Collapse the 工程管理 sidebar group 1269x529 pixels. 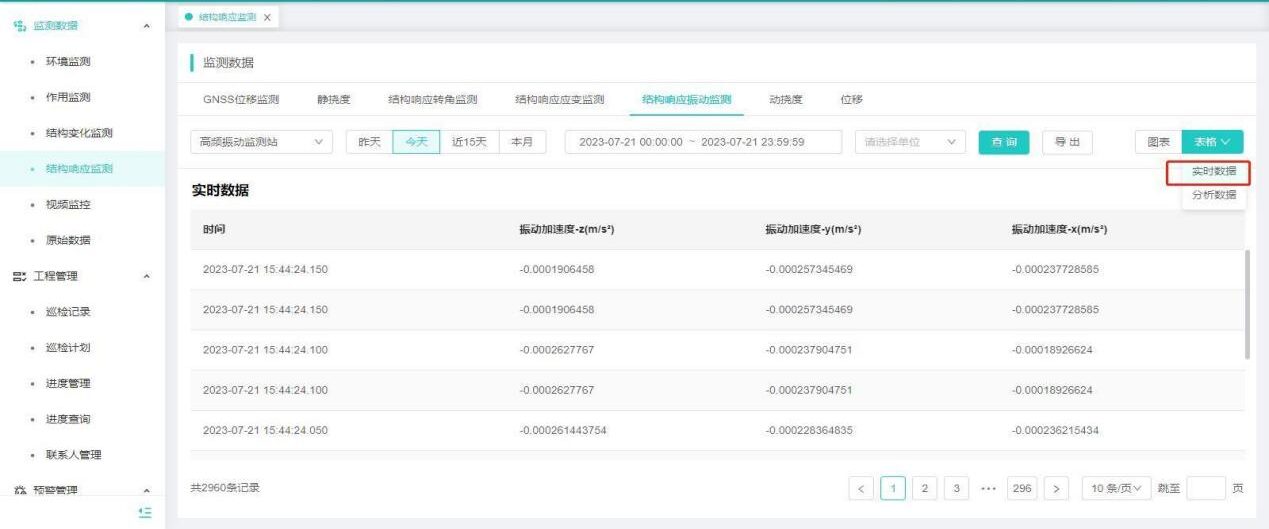point(148,276)
